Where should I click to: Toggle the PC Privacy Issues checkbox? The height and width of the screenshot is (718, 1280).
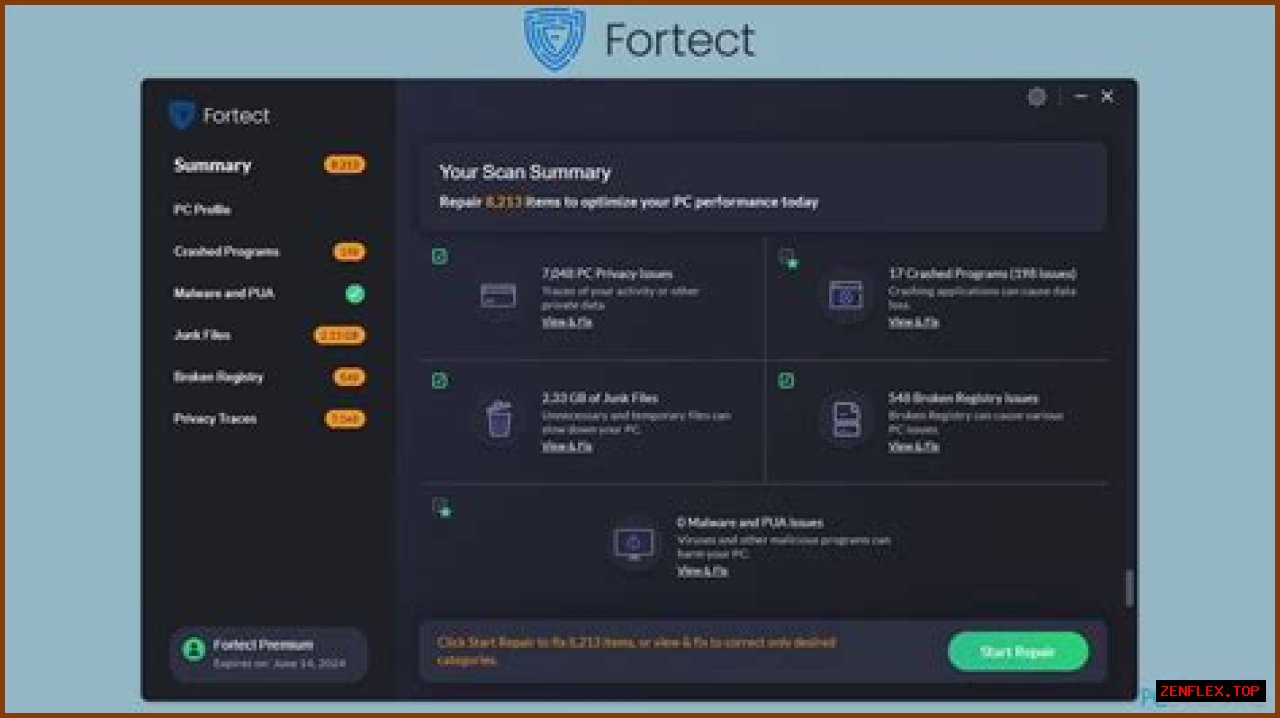click(440, 257)
